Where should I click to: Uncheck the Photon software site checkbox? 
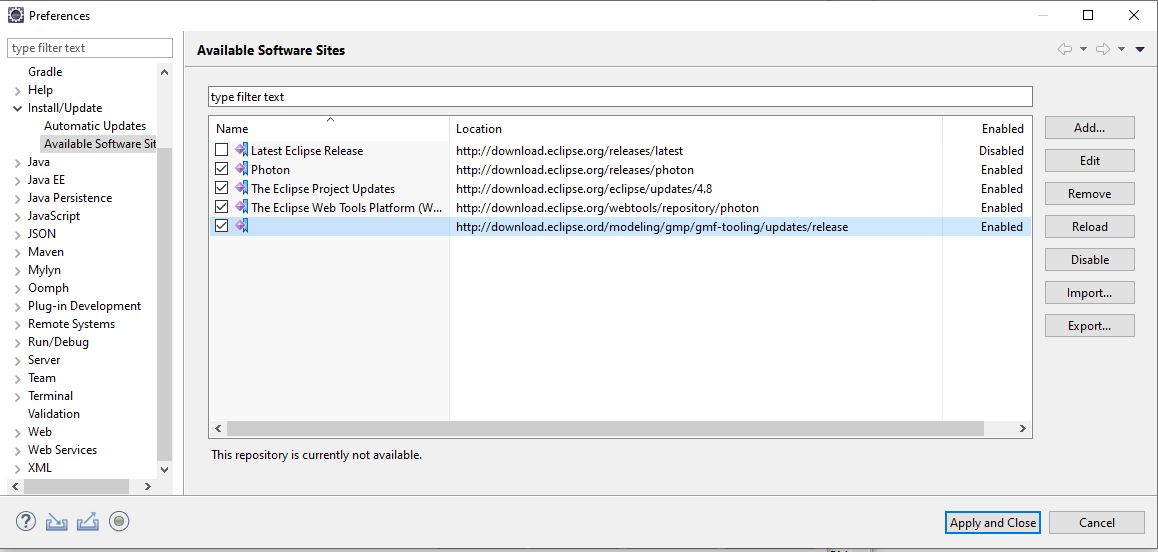(222, 170)
